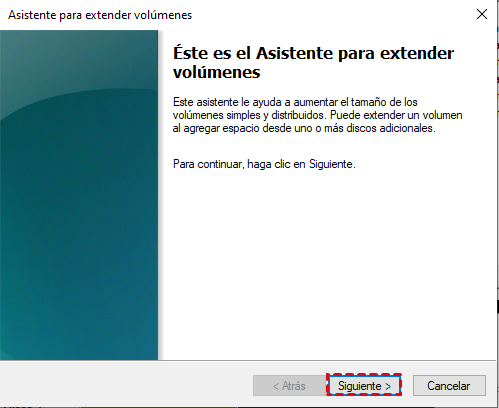Image resolution: width=499 pixels, height=408 pixels.
Task: Click the window title 'Asistente para extender volúmenes'
Action: click(100, 15)
